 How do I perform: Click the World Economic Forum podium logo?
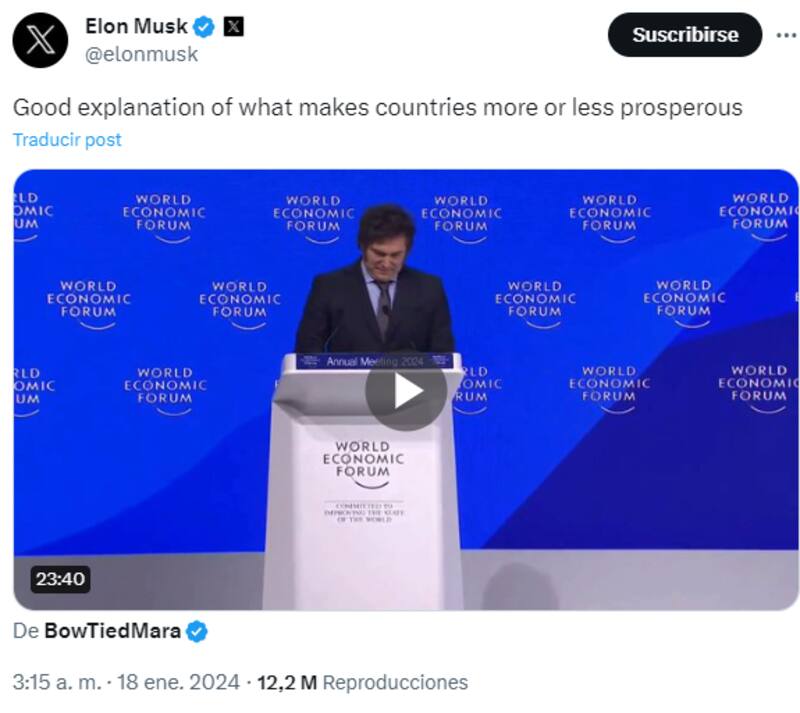point(362,462)
